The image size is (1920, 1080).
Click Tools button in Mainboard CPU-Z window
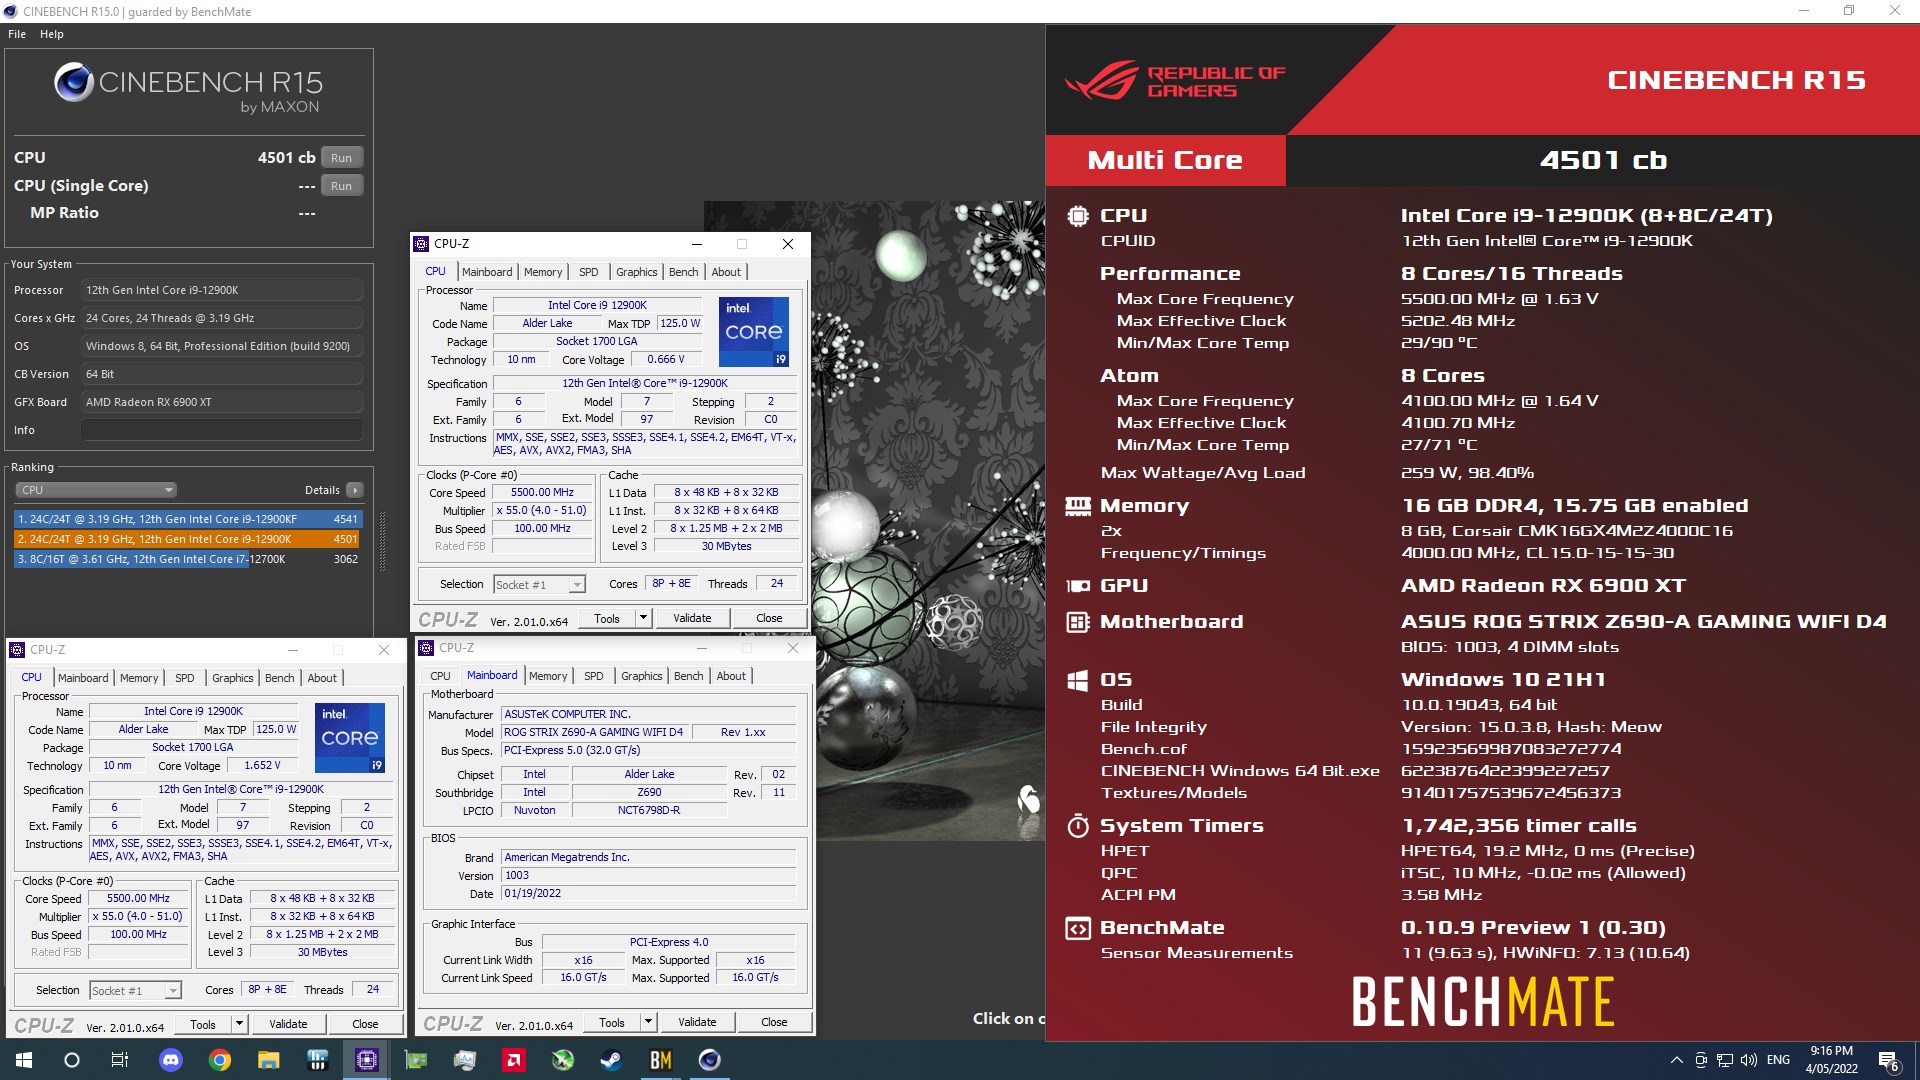[x=612, y=1022]
